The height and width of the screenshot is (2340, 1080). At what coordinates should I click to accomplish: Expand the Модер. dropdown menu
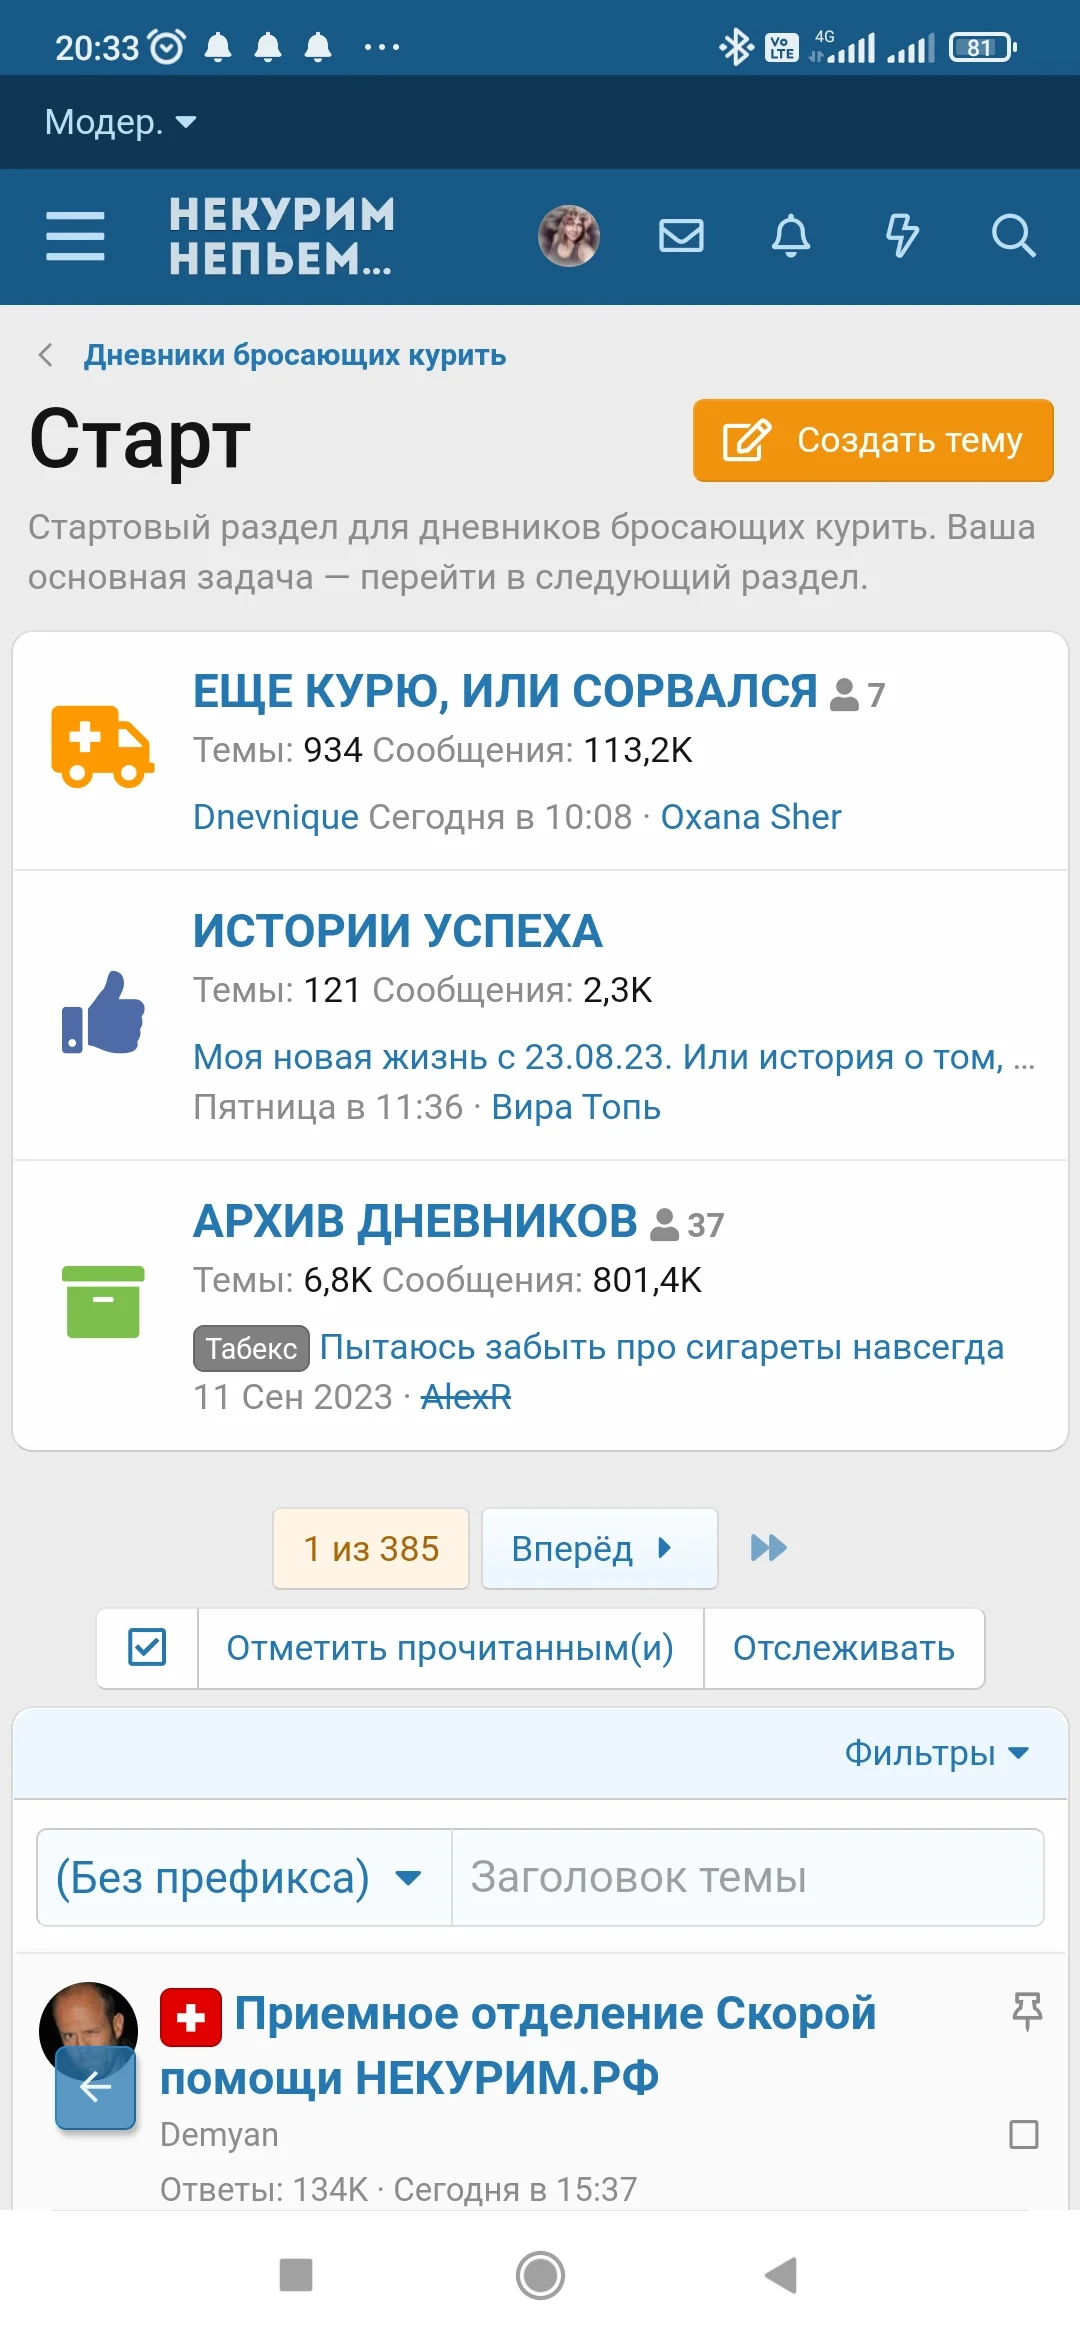(x=120, y=122)
